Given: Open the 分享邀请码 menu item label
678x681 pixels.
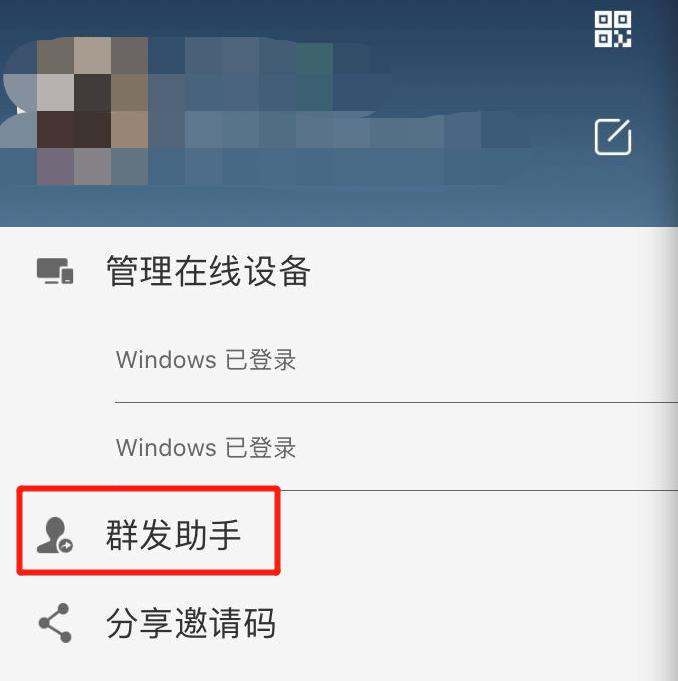Looking at the screenshot, I should 191,623.
